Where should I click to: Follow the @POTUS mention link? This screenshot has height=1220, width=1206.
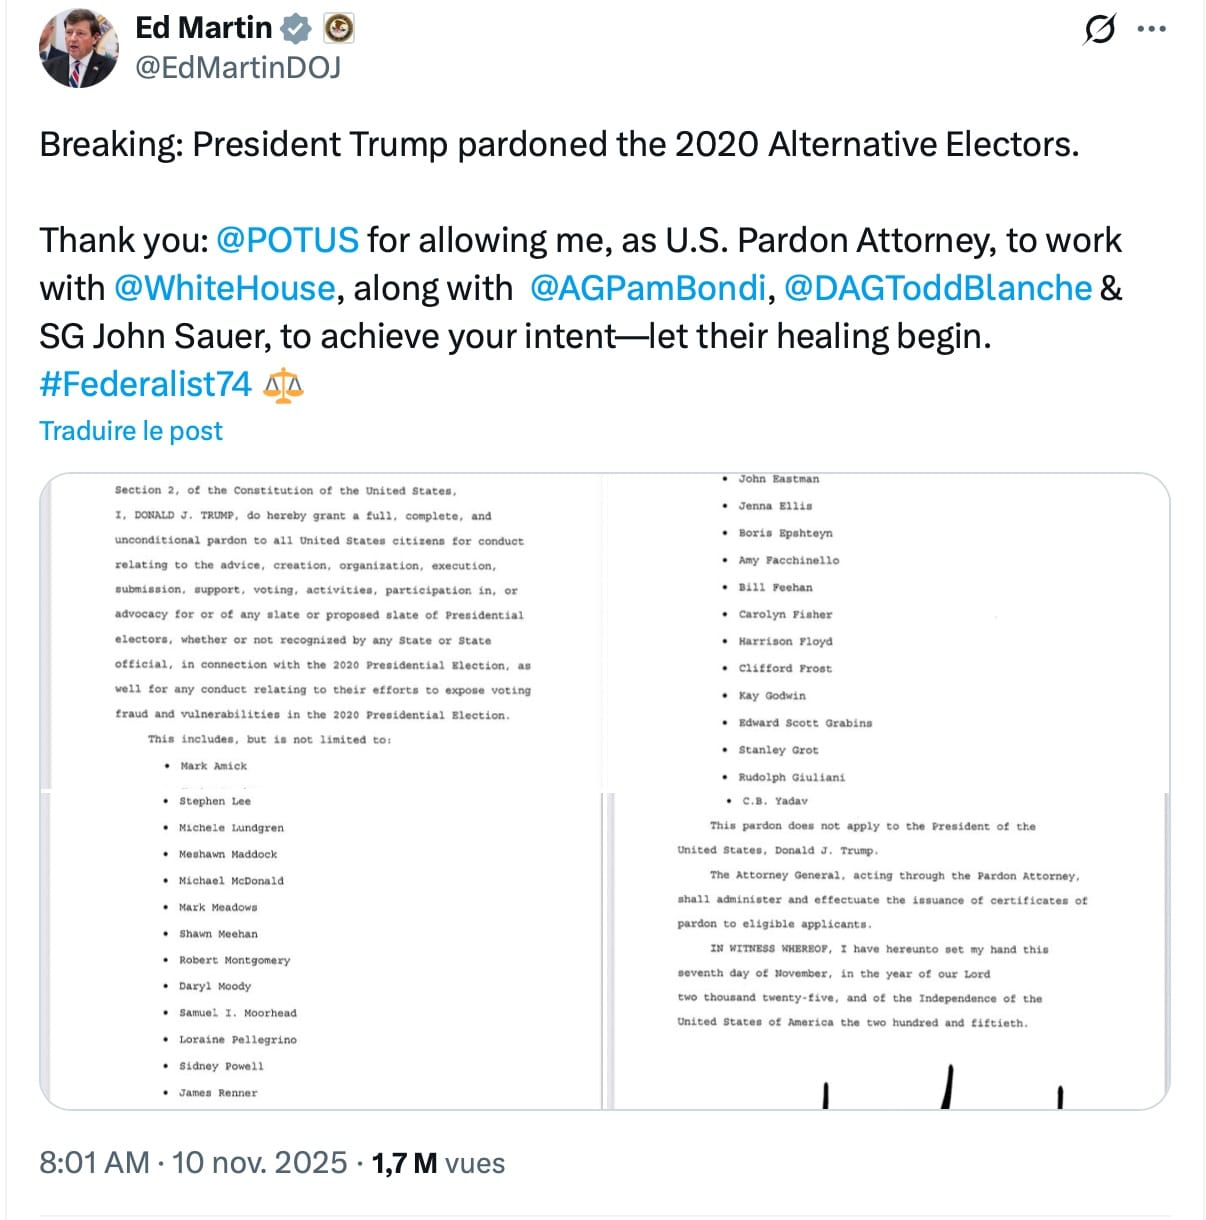[x=287, y=240]
